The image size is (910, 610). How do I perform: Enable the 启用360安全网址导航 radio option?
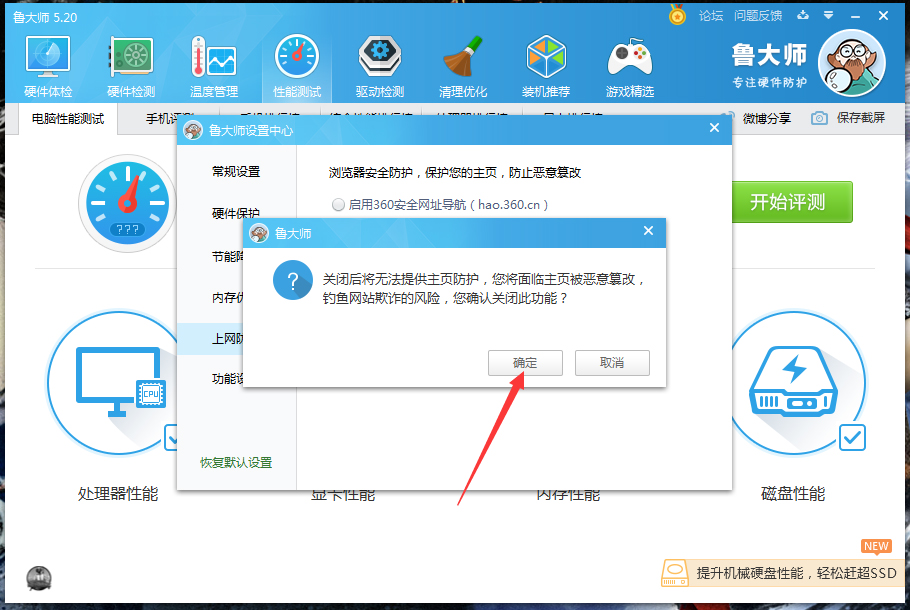[x=339, y=204]
